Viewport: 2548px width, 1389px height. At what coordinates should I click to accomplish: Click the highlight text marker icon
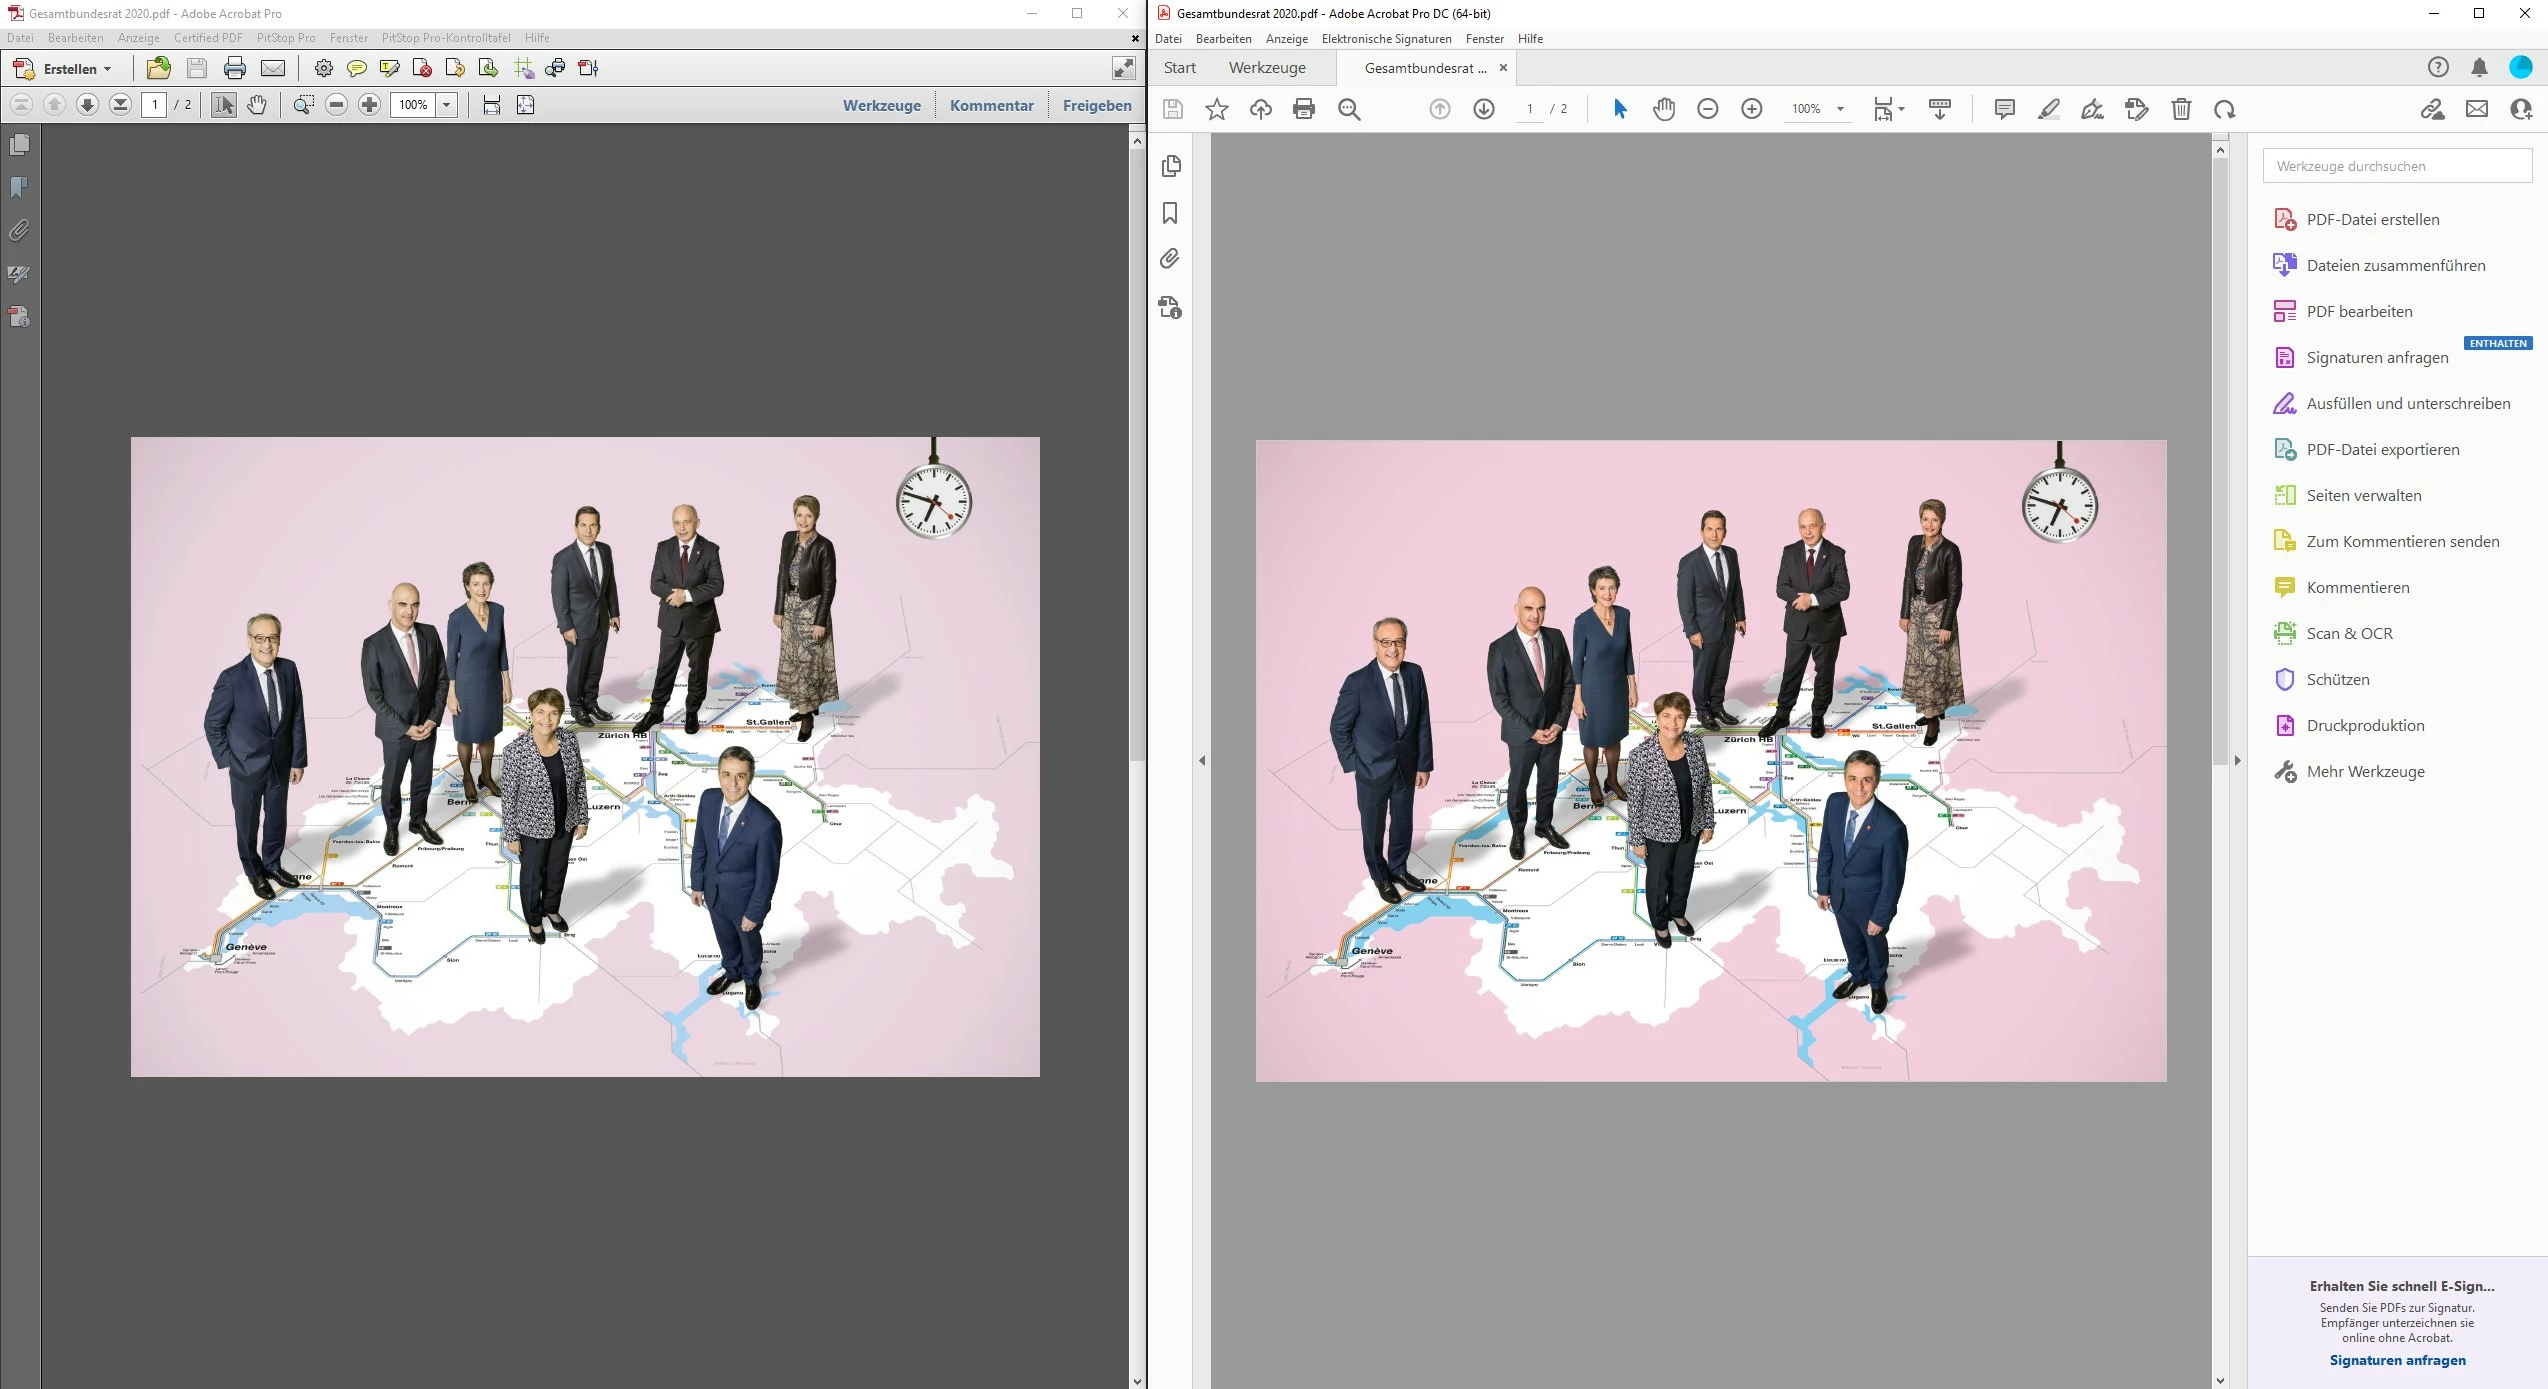click(2048, 109)
